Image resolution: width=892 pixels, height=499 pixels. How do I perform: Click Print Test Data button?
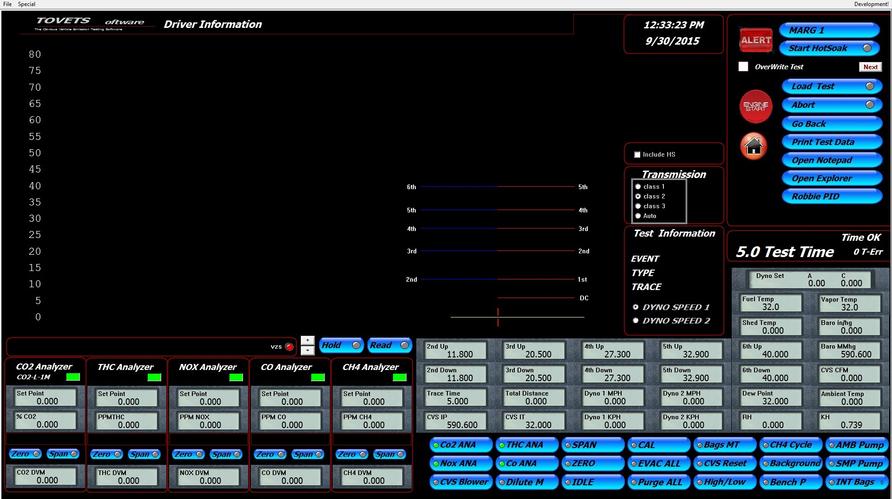832,142
